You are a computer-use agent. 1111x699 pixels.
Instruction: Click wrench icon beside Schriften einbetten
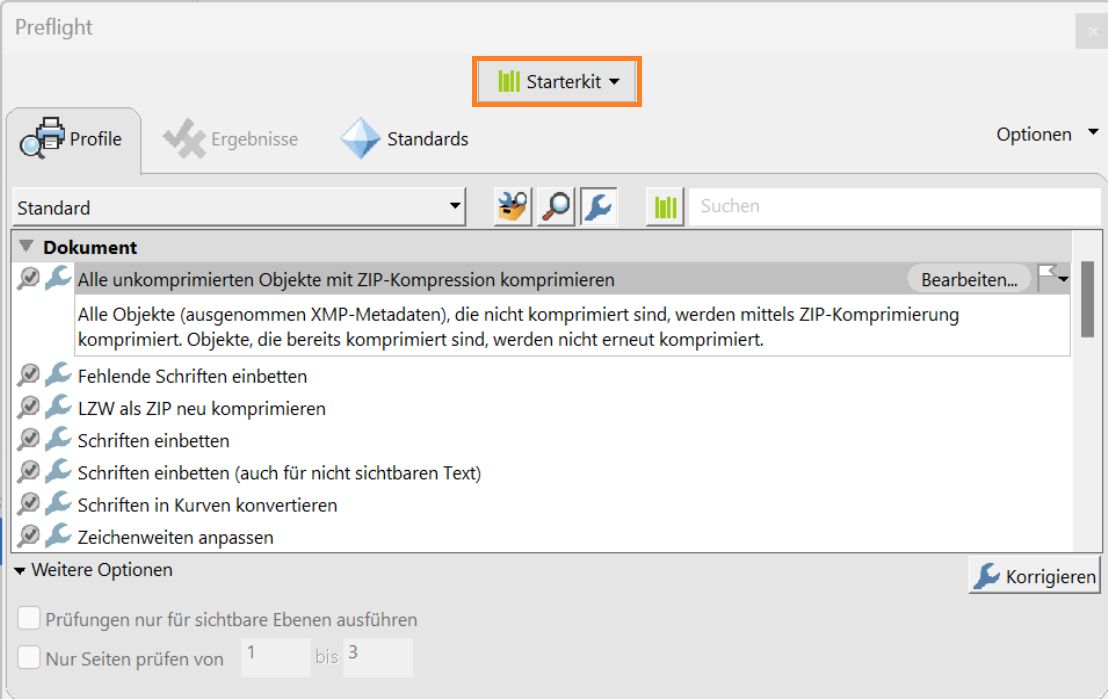pos(55,440)
